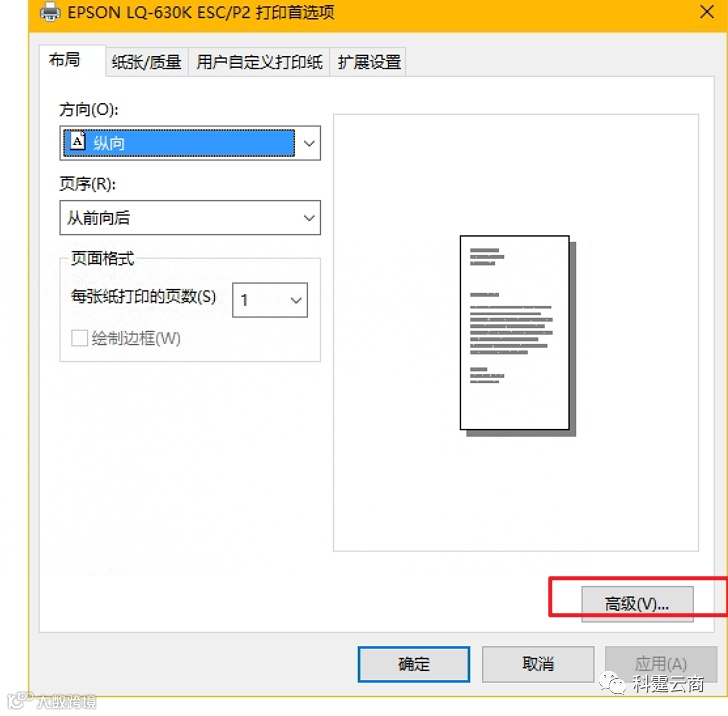The width and height of the screenshot is (728, 716).
Task: Open the 纸张/质量 tab
Action: [146, 62]
